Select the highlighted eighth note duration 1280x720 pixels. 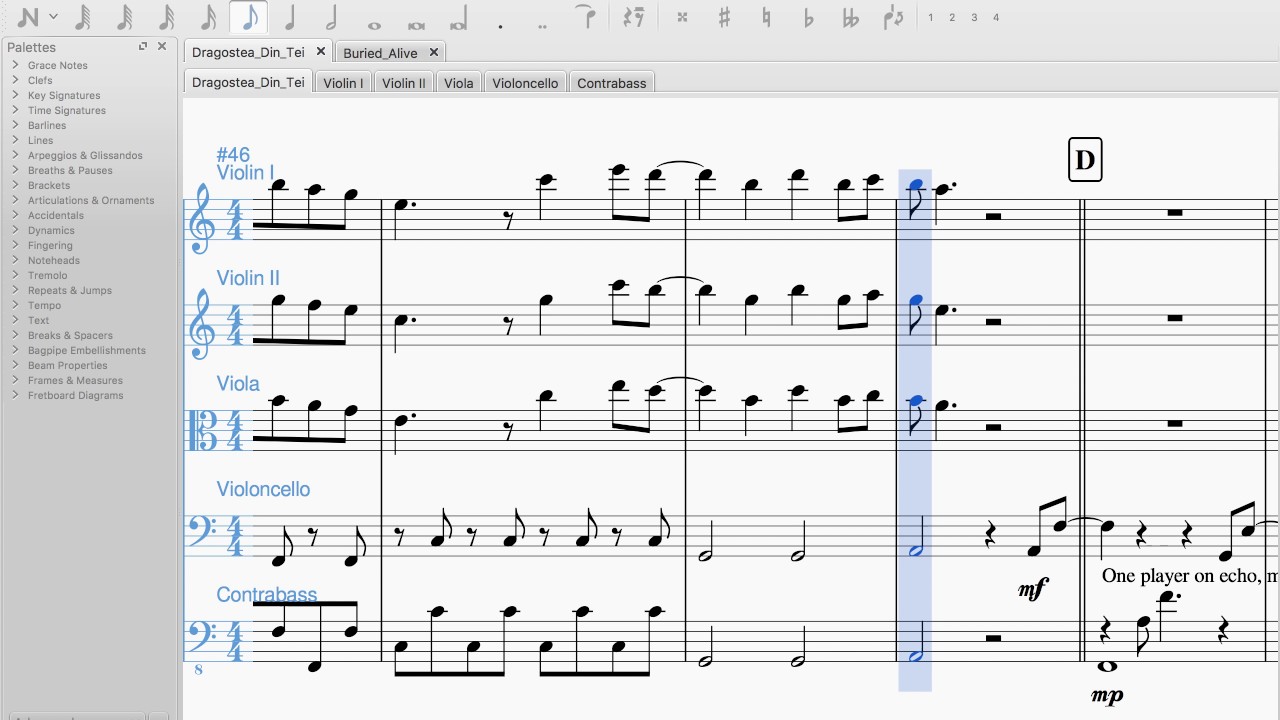(249, 17)
